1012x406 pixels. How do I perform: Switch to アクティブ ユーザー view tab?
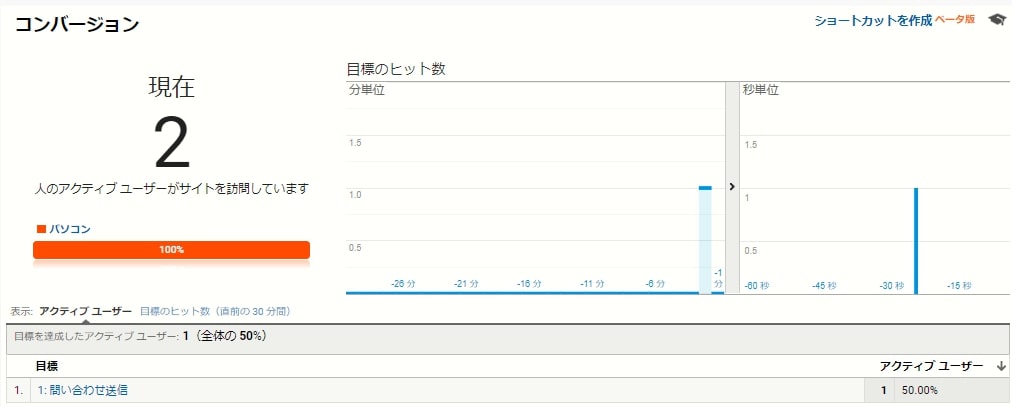coord(85,311)
